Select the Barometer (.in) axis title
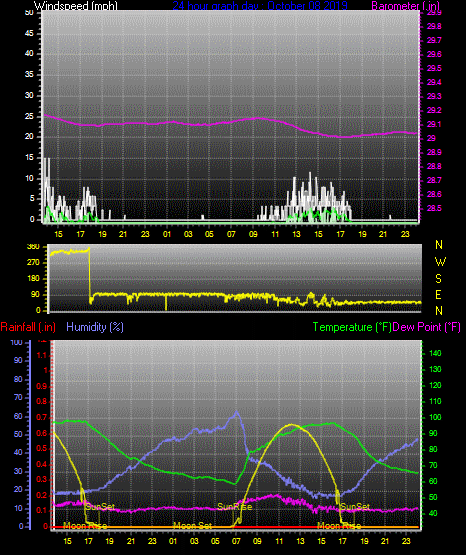466x555 pixels. tap(406, 6)
